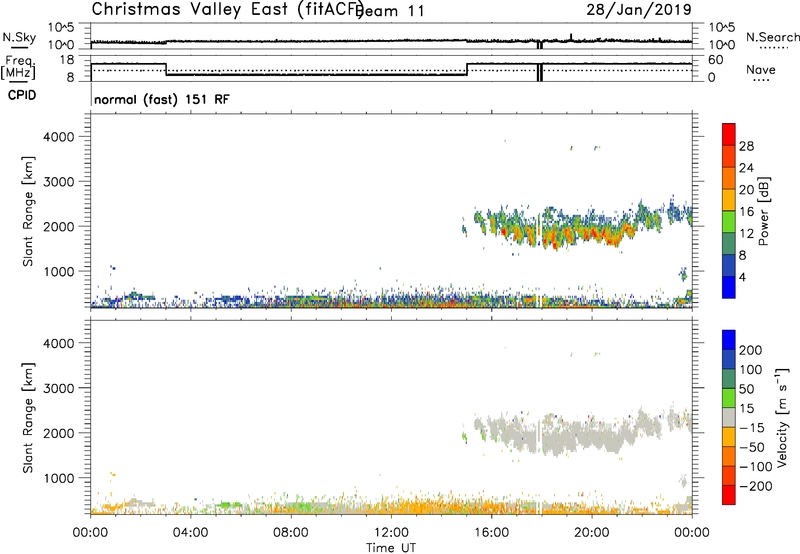Screen dimensions: 800x554
Task: Click the 'N.Search' legend label
Action: (x=772, y=37)
